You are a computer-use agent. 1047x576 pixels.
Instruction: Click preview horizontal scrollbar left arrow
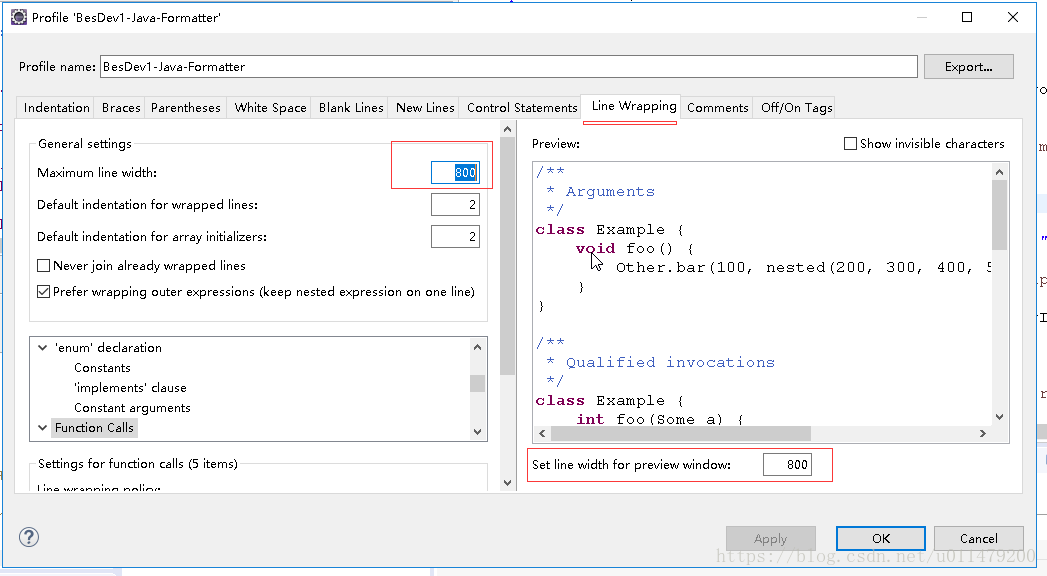[x=542, y=433]
